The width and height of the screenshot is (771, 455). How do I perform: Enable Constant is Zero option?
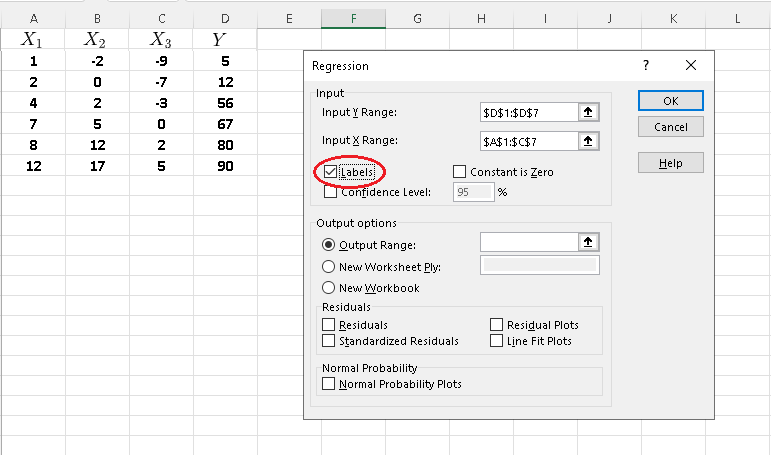(460, 172)
